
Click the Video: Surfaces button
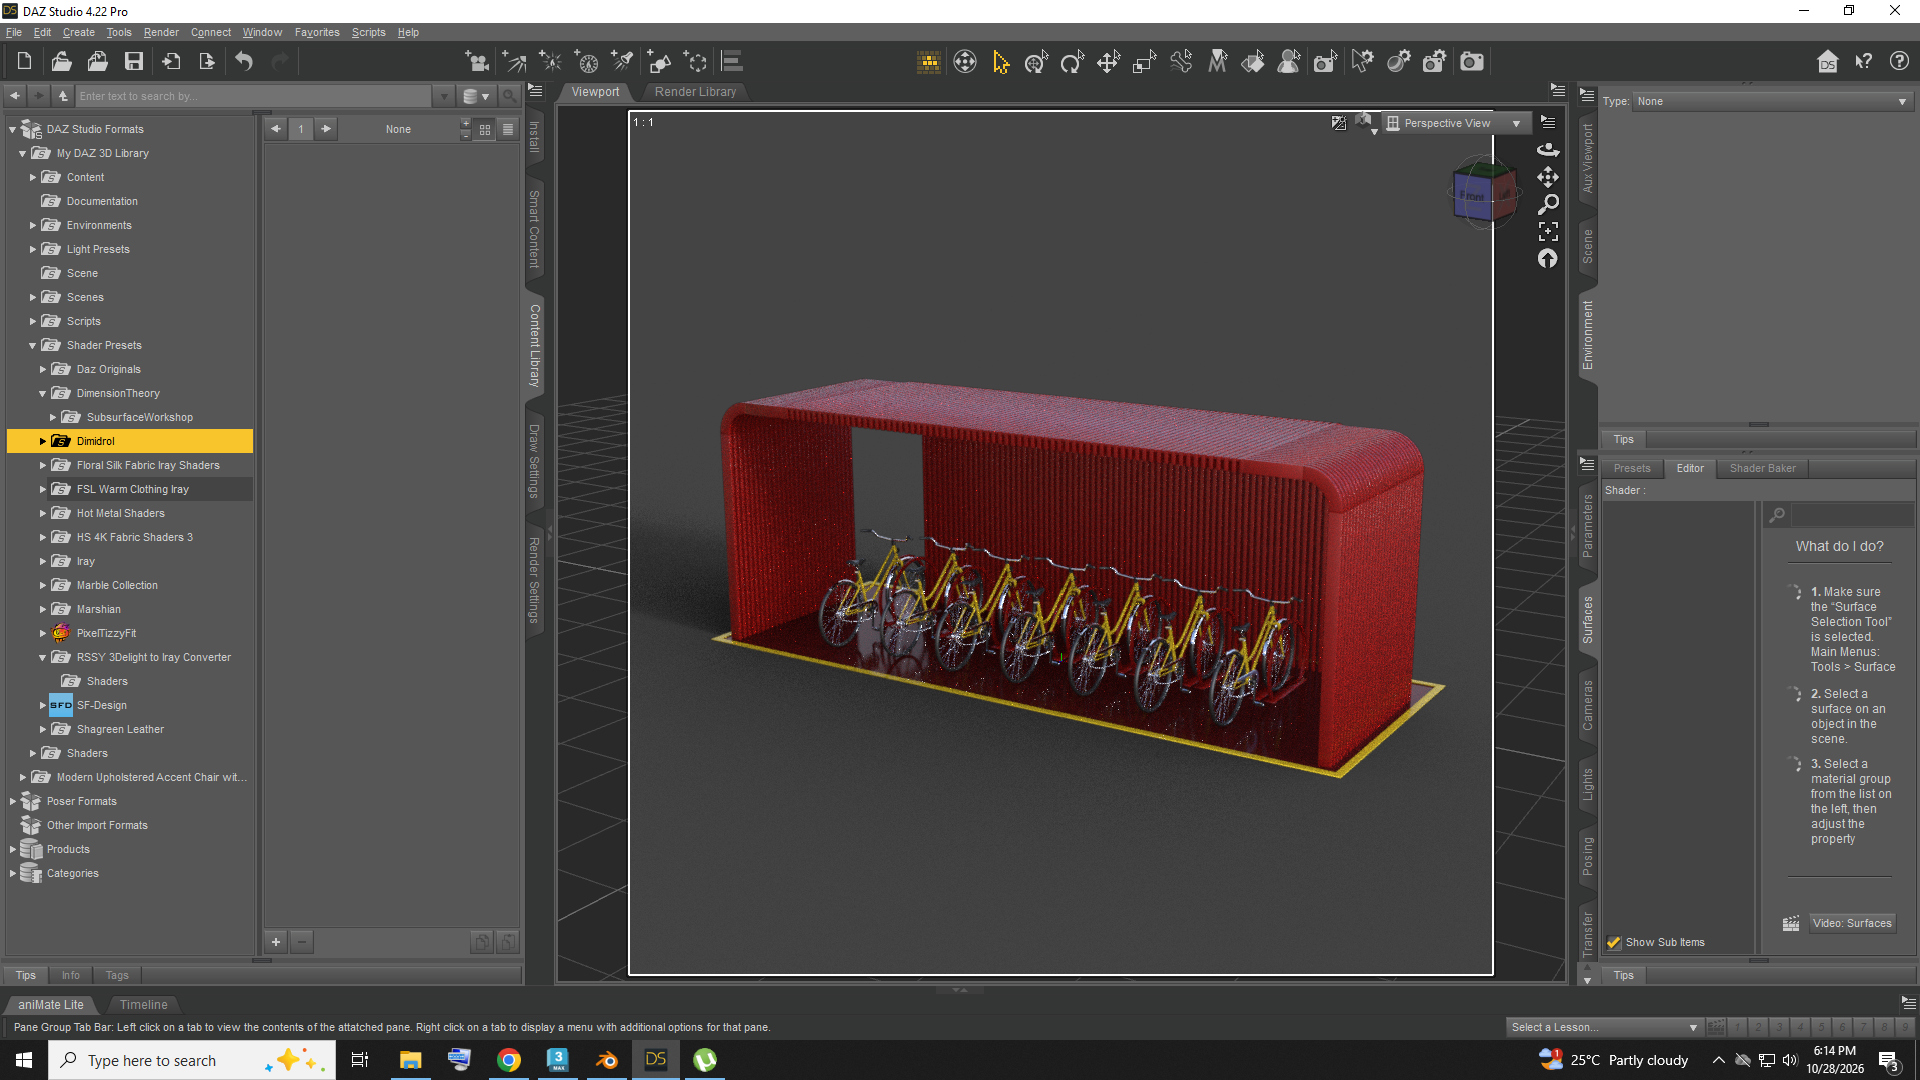[1852, 923]
